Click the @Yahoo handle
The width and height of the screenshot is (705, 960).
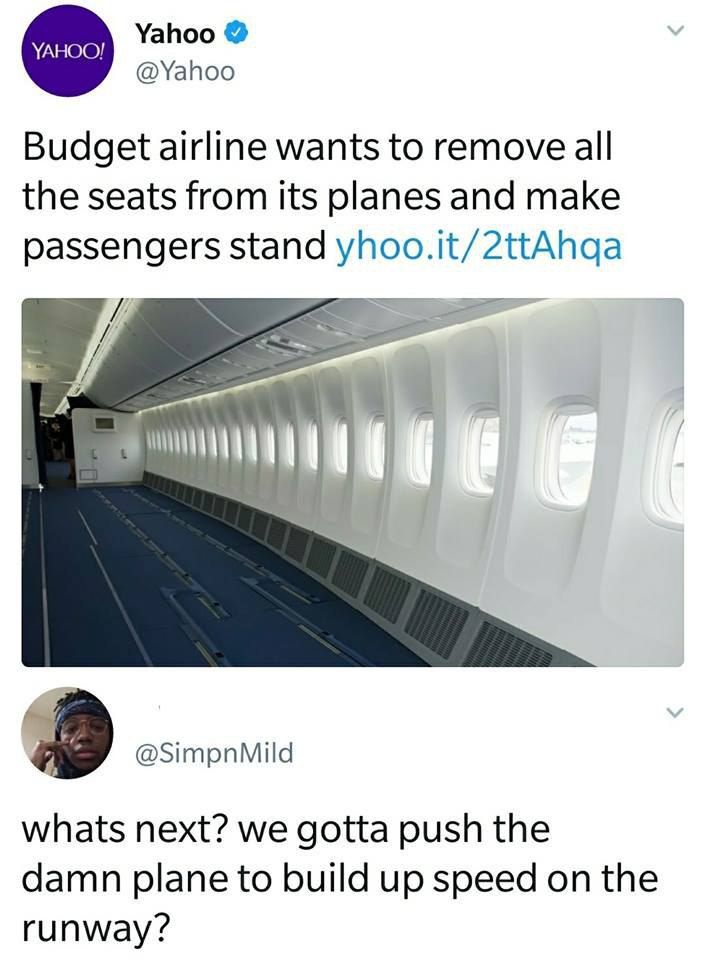pyautogui.click(x=185, y=72)
